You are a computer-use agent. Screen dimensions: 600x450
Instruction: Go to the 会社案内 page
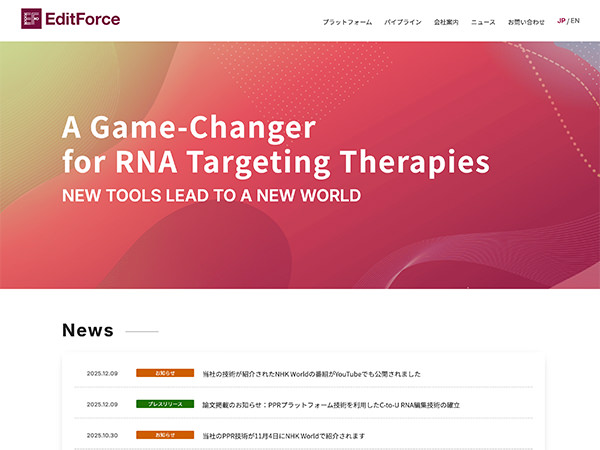pyautogui.click(x=446, y=21)
